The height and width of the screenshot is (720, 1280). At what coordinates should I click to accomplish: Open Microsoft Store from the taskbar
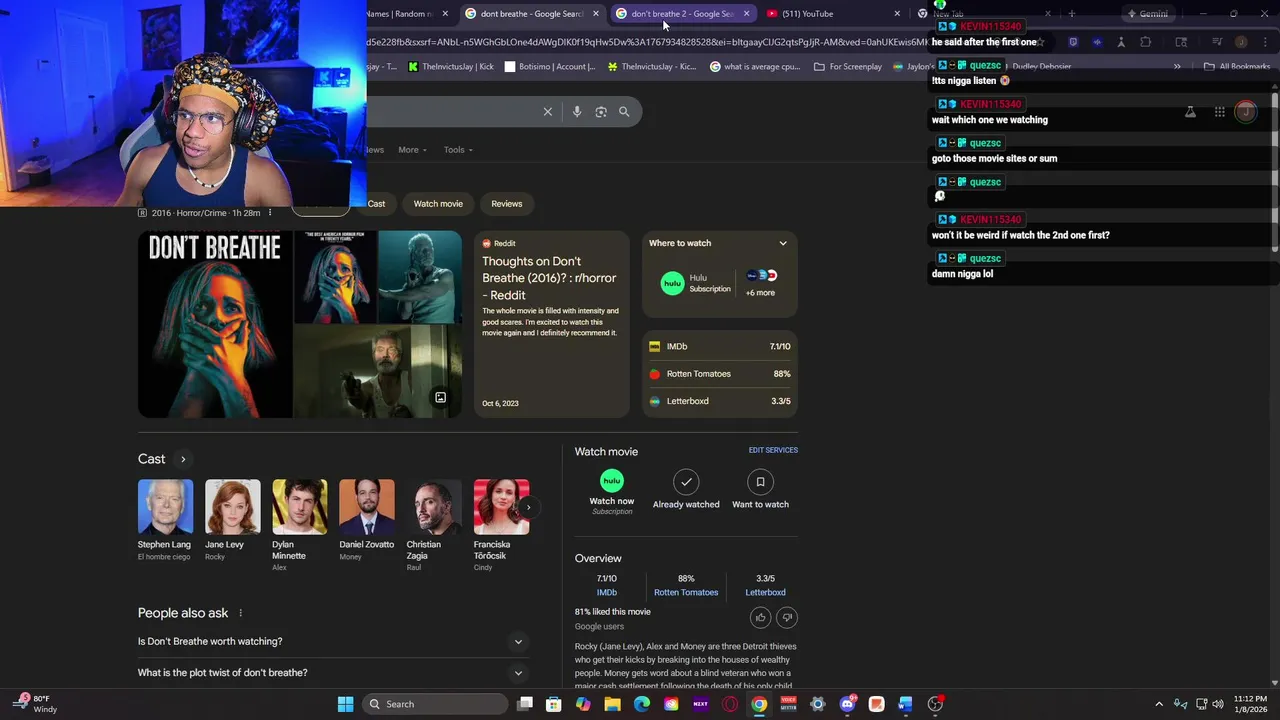click(554, 704)
